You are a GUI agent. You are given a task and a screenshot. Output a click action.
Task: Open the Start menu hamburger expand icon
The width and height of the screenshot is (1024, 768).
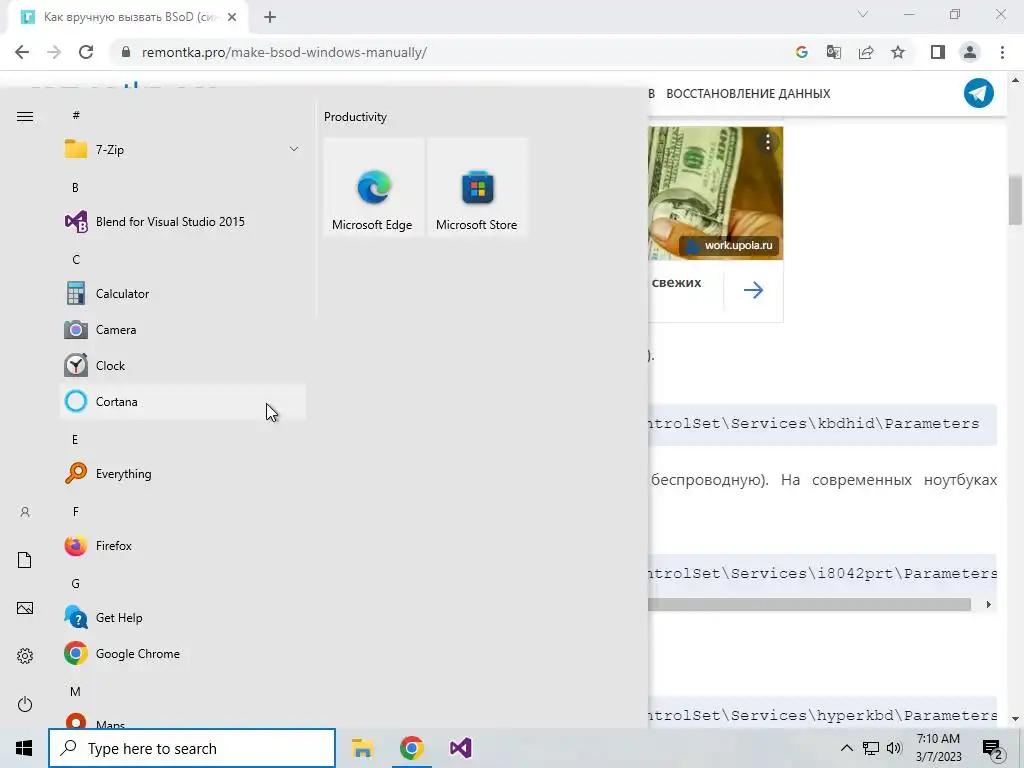tap(25, 116)
